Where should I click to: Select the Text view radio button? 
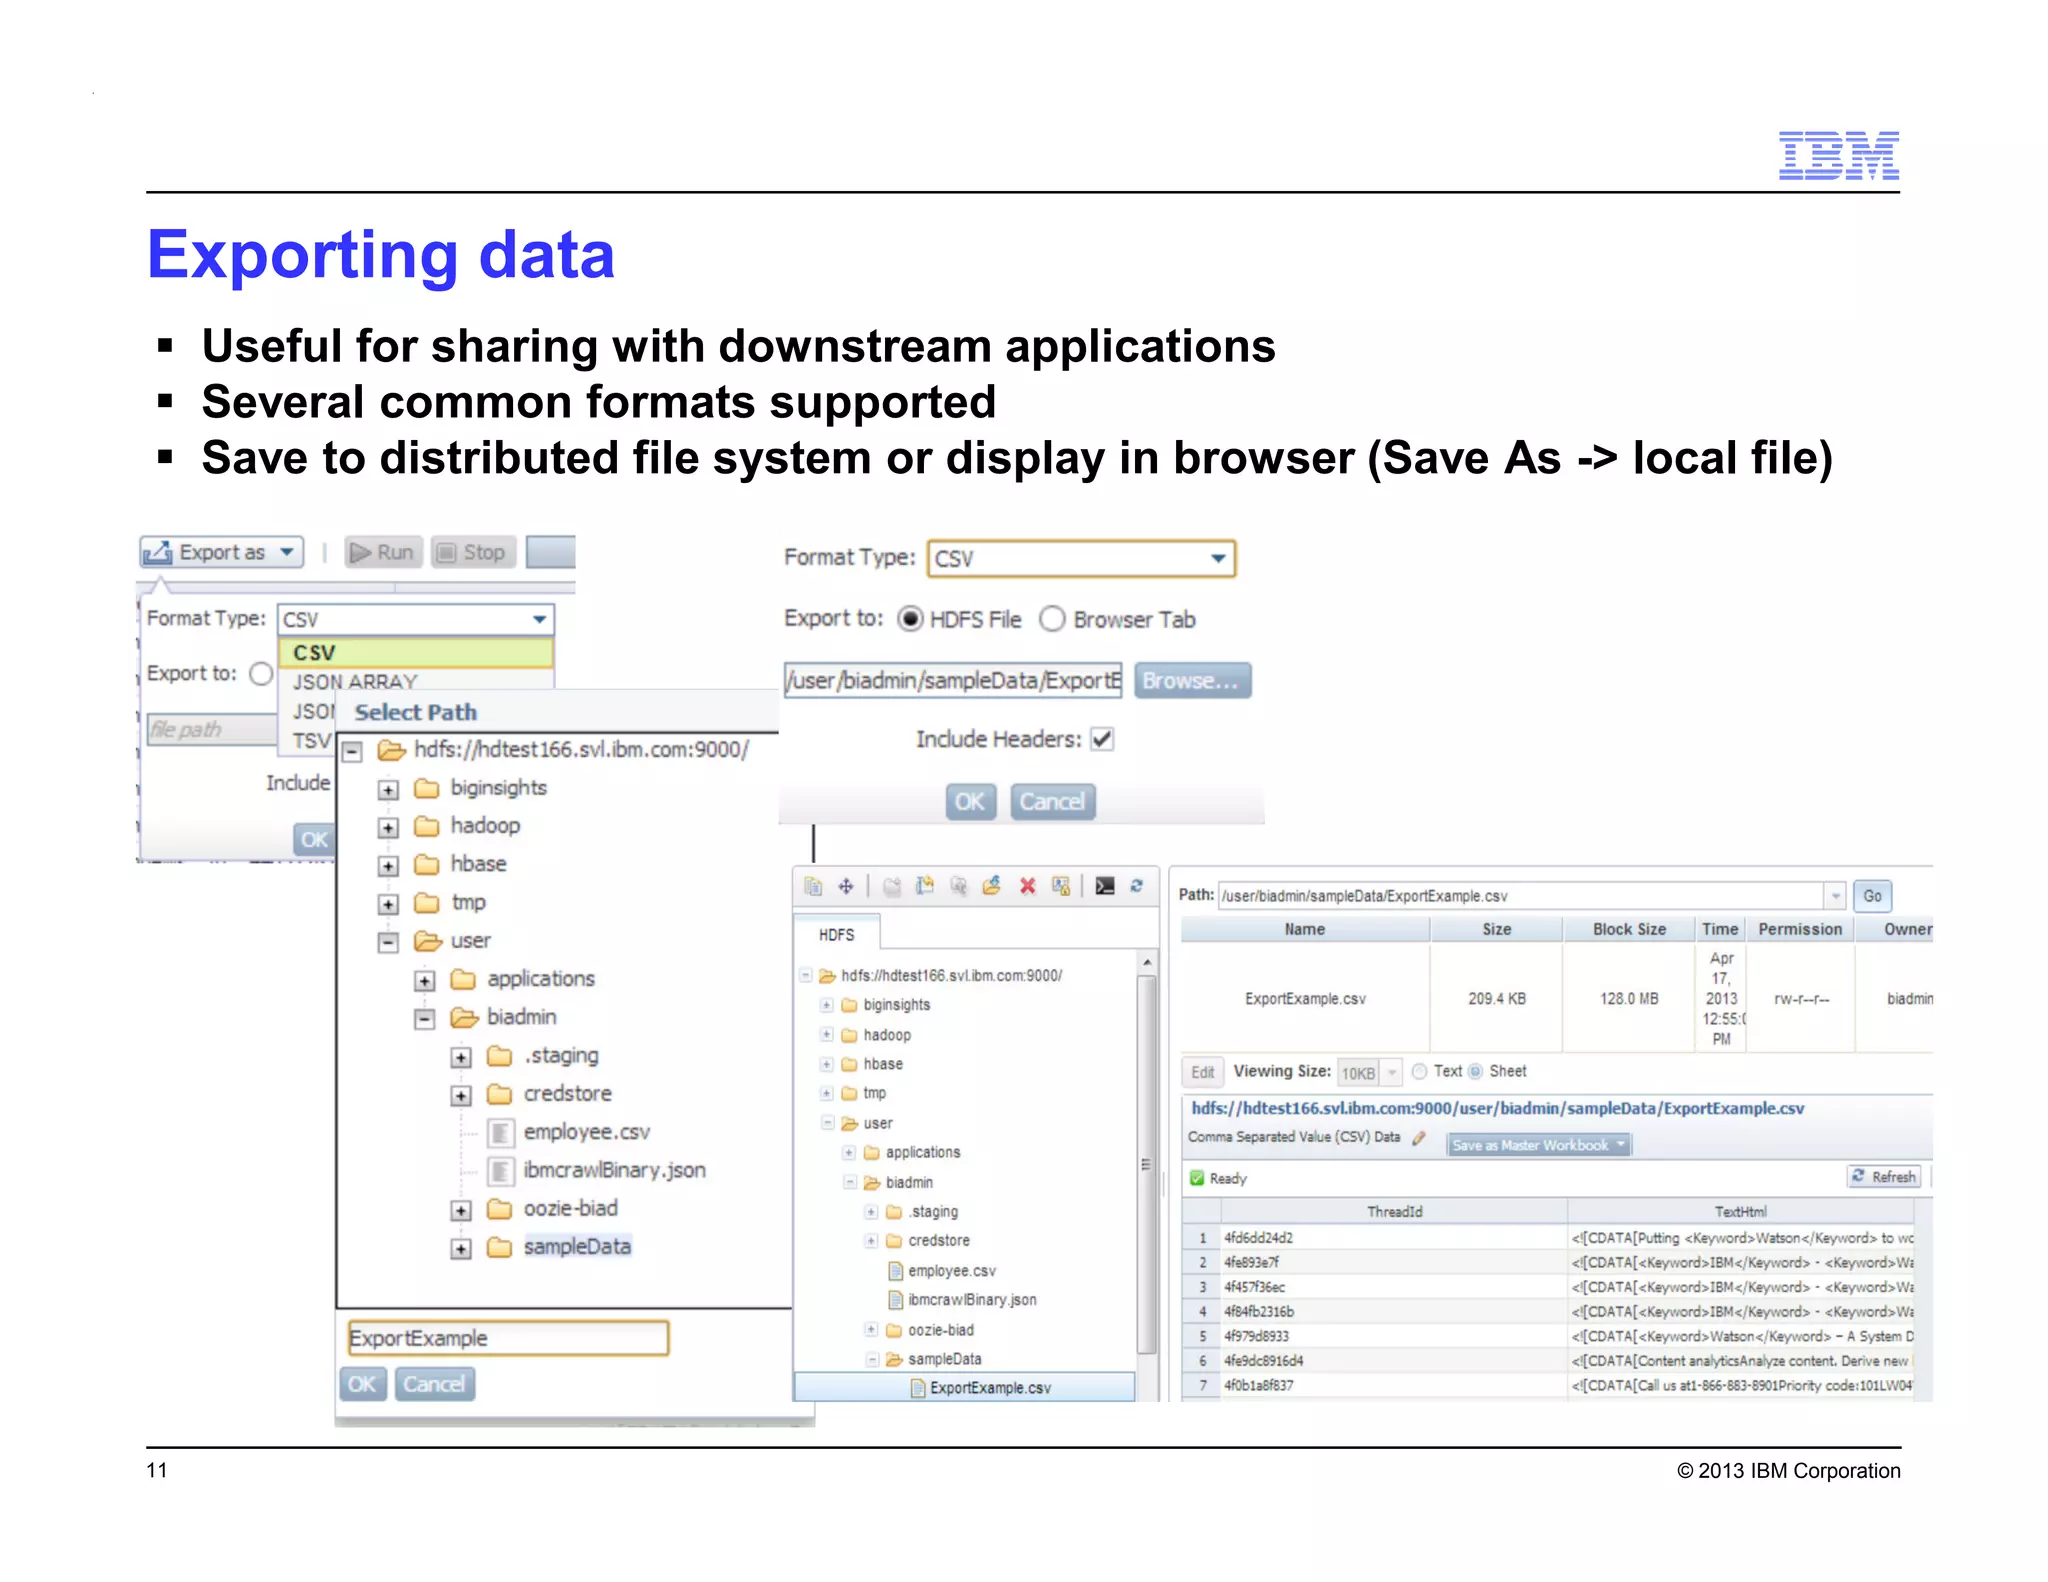(x=1419, y=1072)
